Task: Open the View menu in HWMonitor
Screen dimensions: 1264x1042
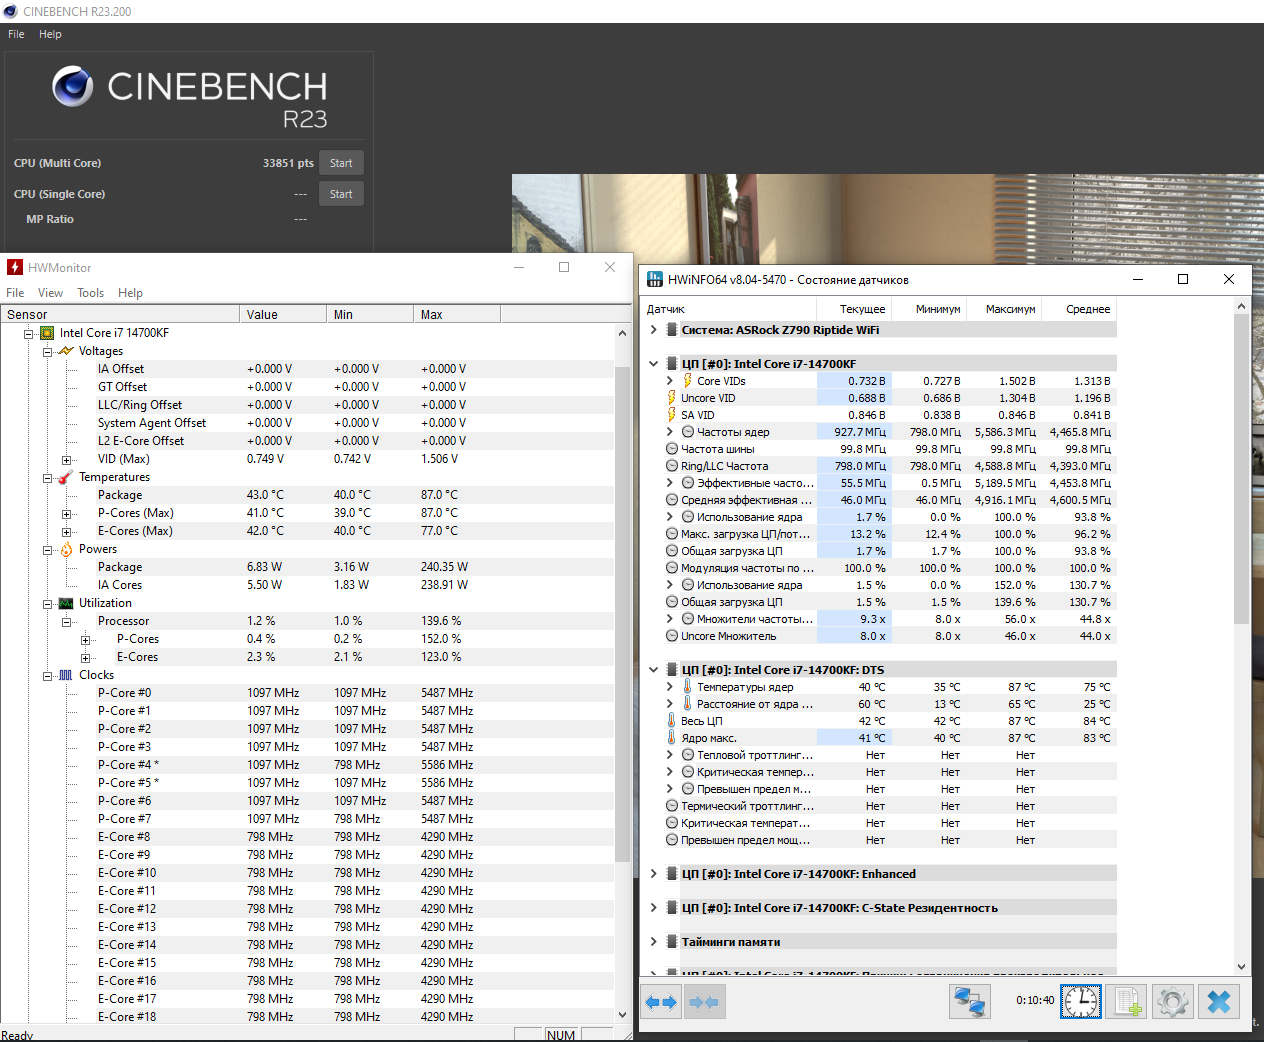Action: (x=50, y=293)
